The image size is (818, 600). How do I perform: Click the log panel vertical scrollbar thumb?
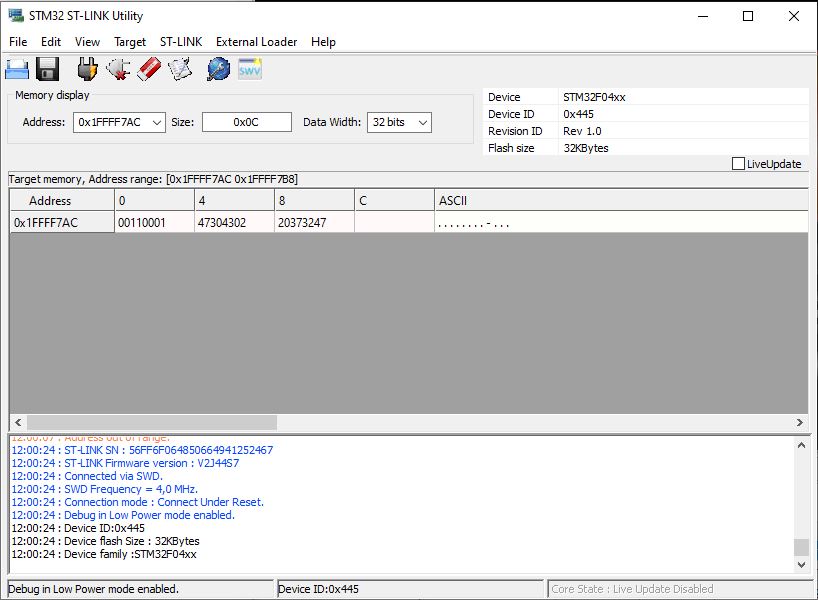click(x=801, y=547)
